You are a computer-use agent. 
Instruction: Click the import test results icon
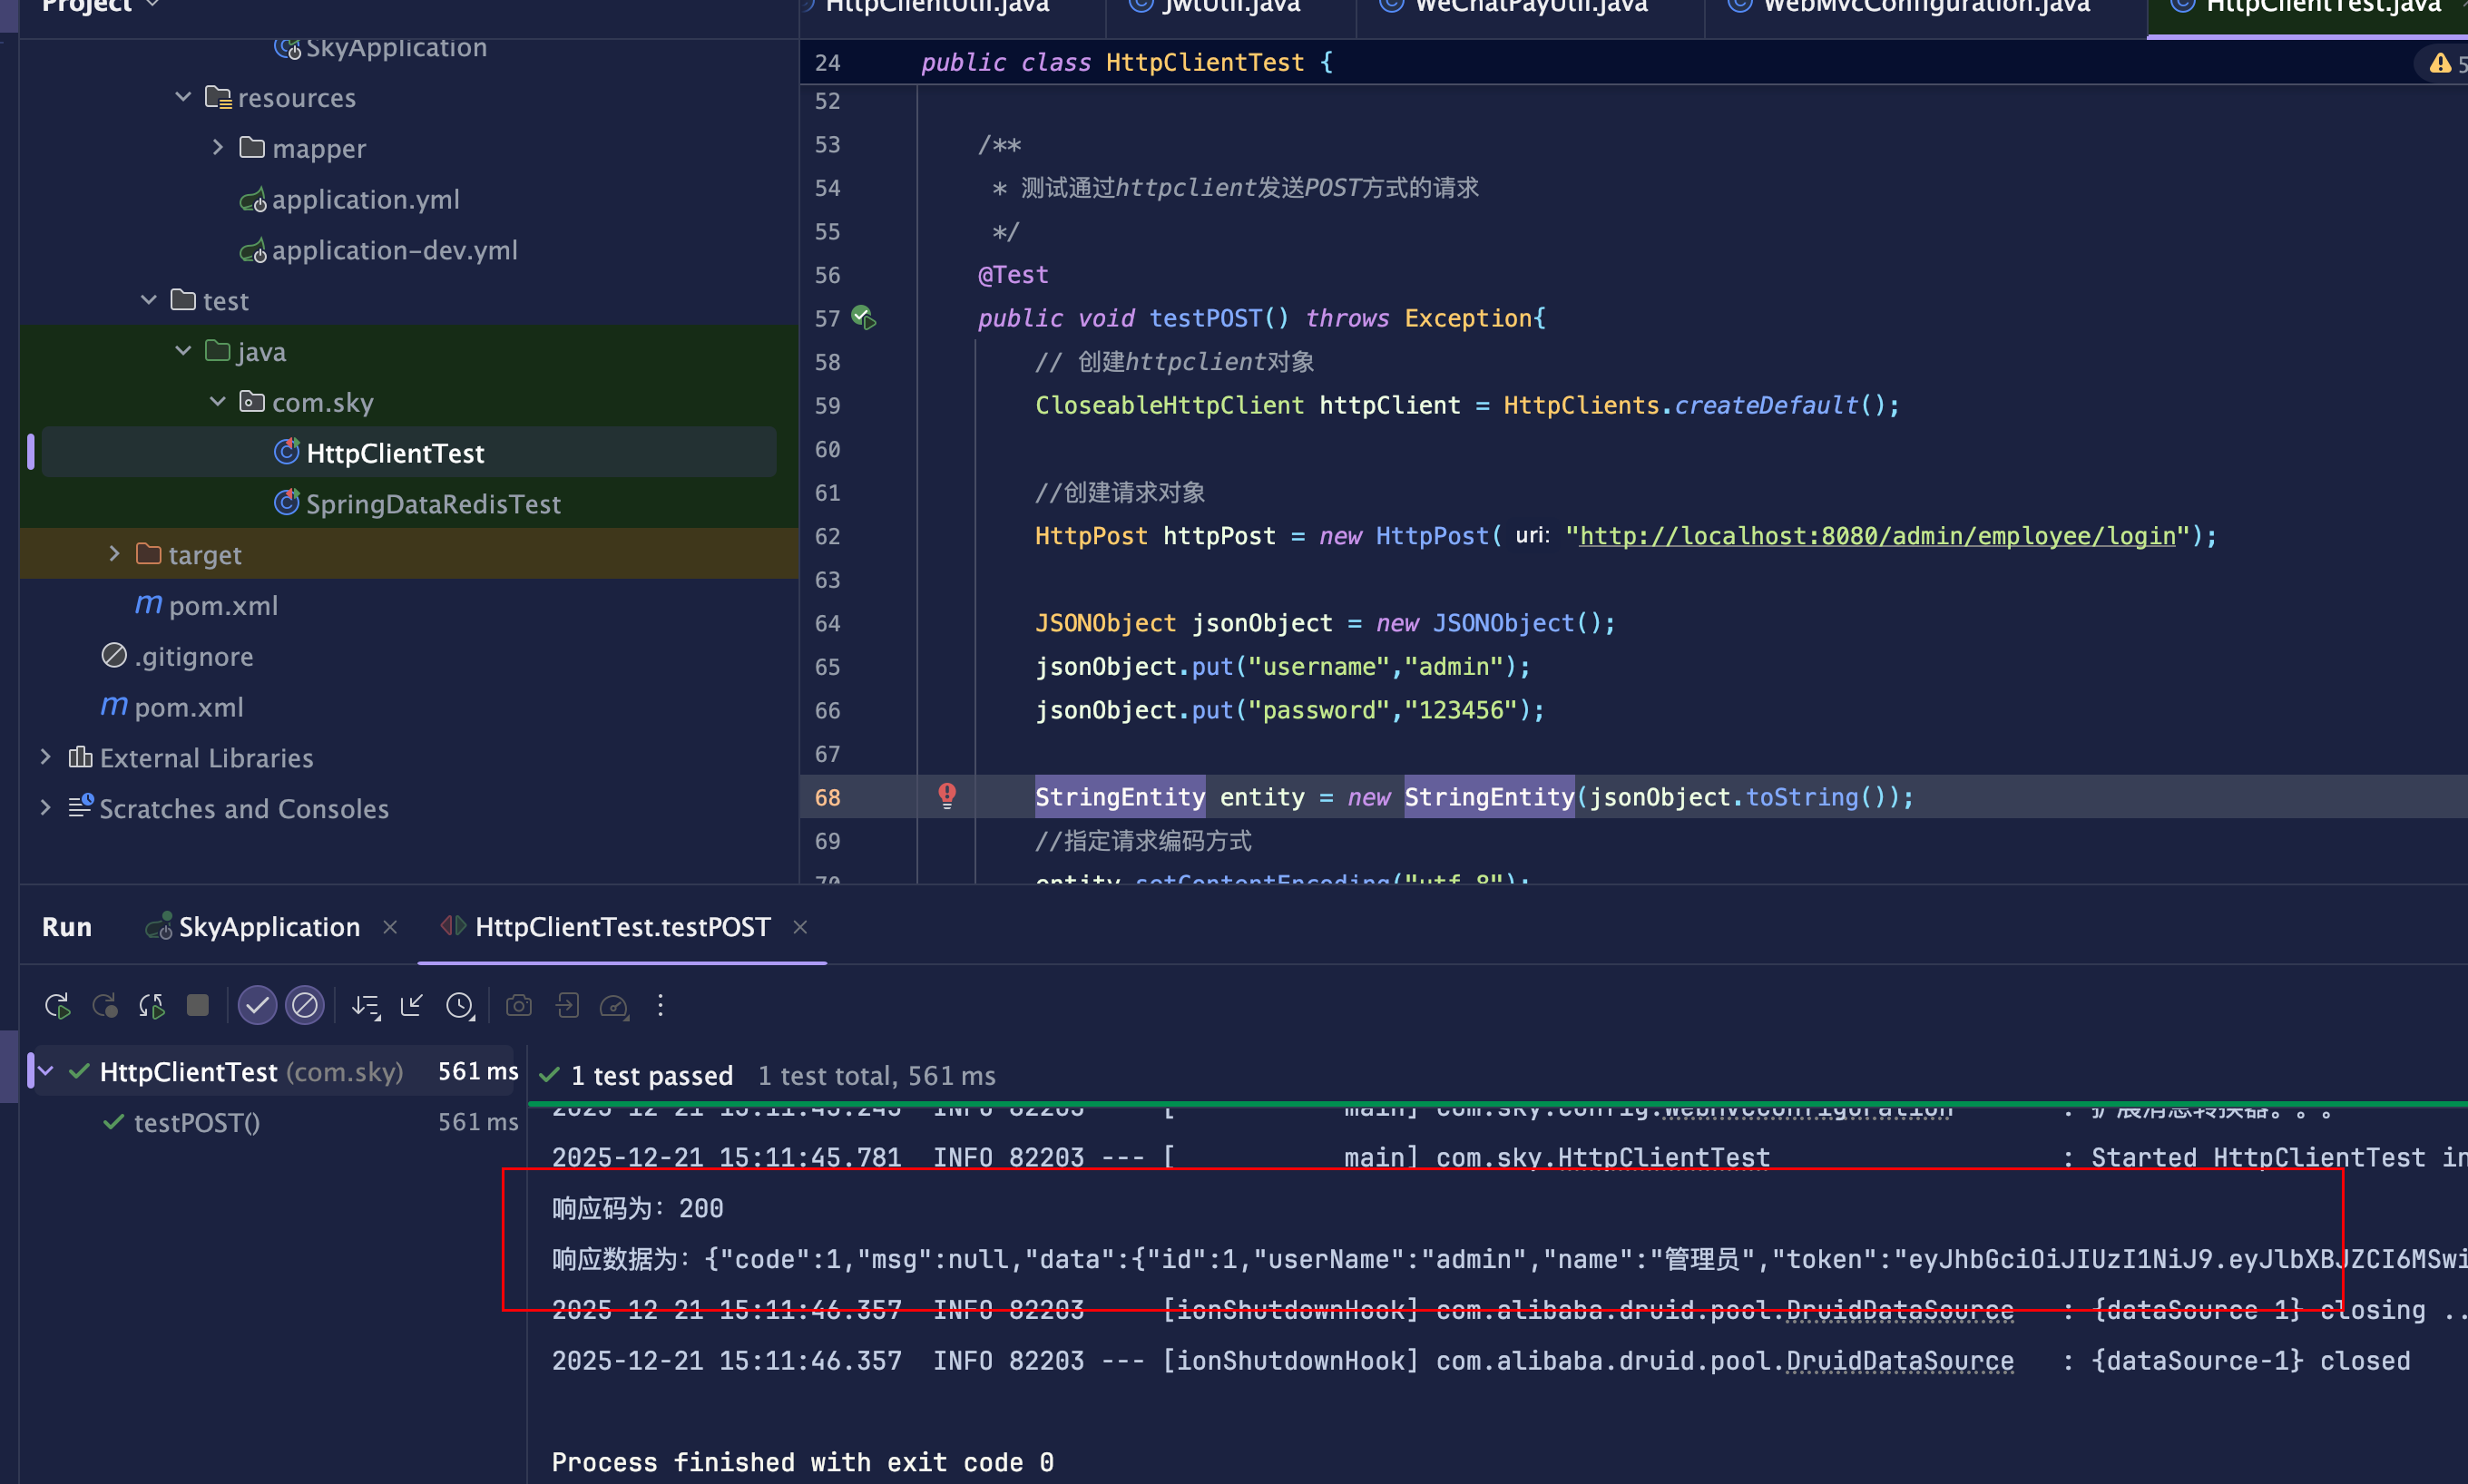(567, 1006)
